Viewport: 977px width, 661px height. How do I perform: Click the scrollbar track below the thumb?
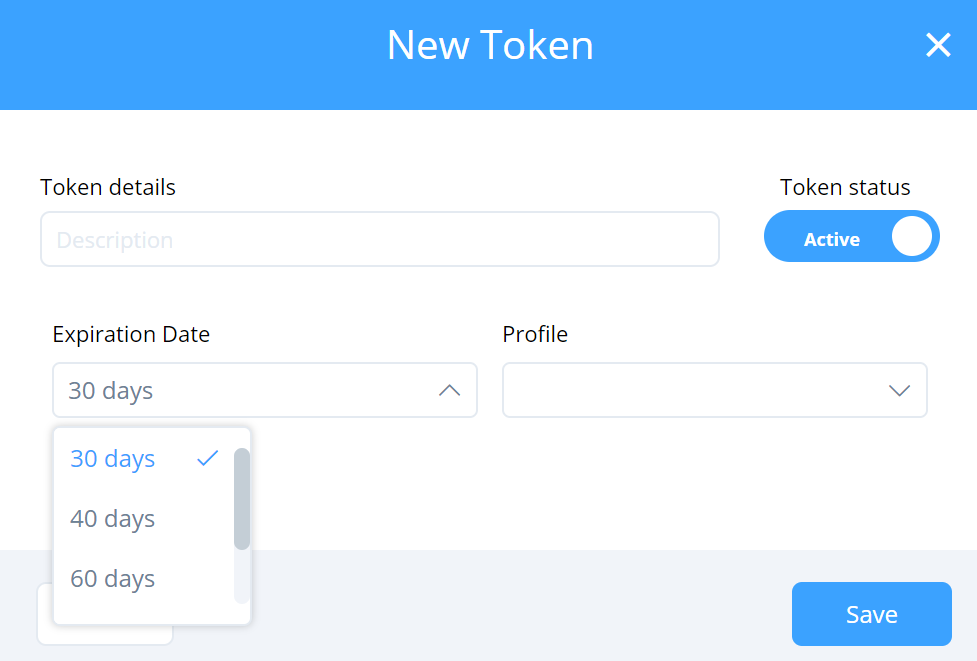242,578
